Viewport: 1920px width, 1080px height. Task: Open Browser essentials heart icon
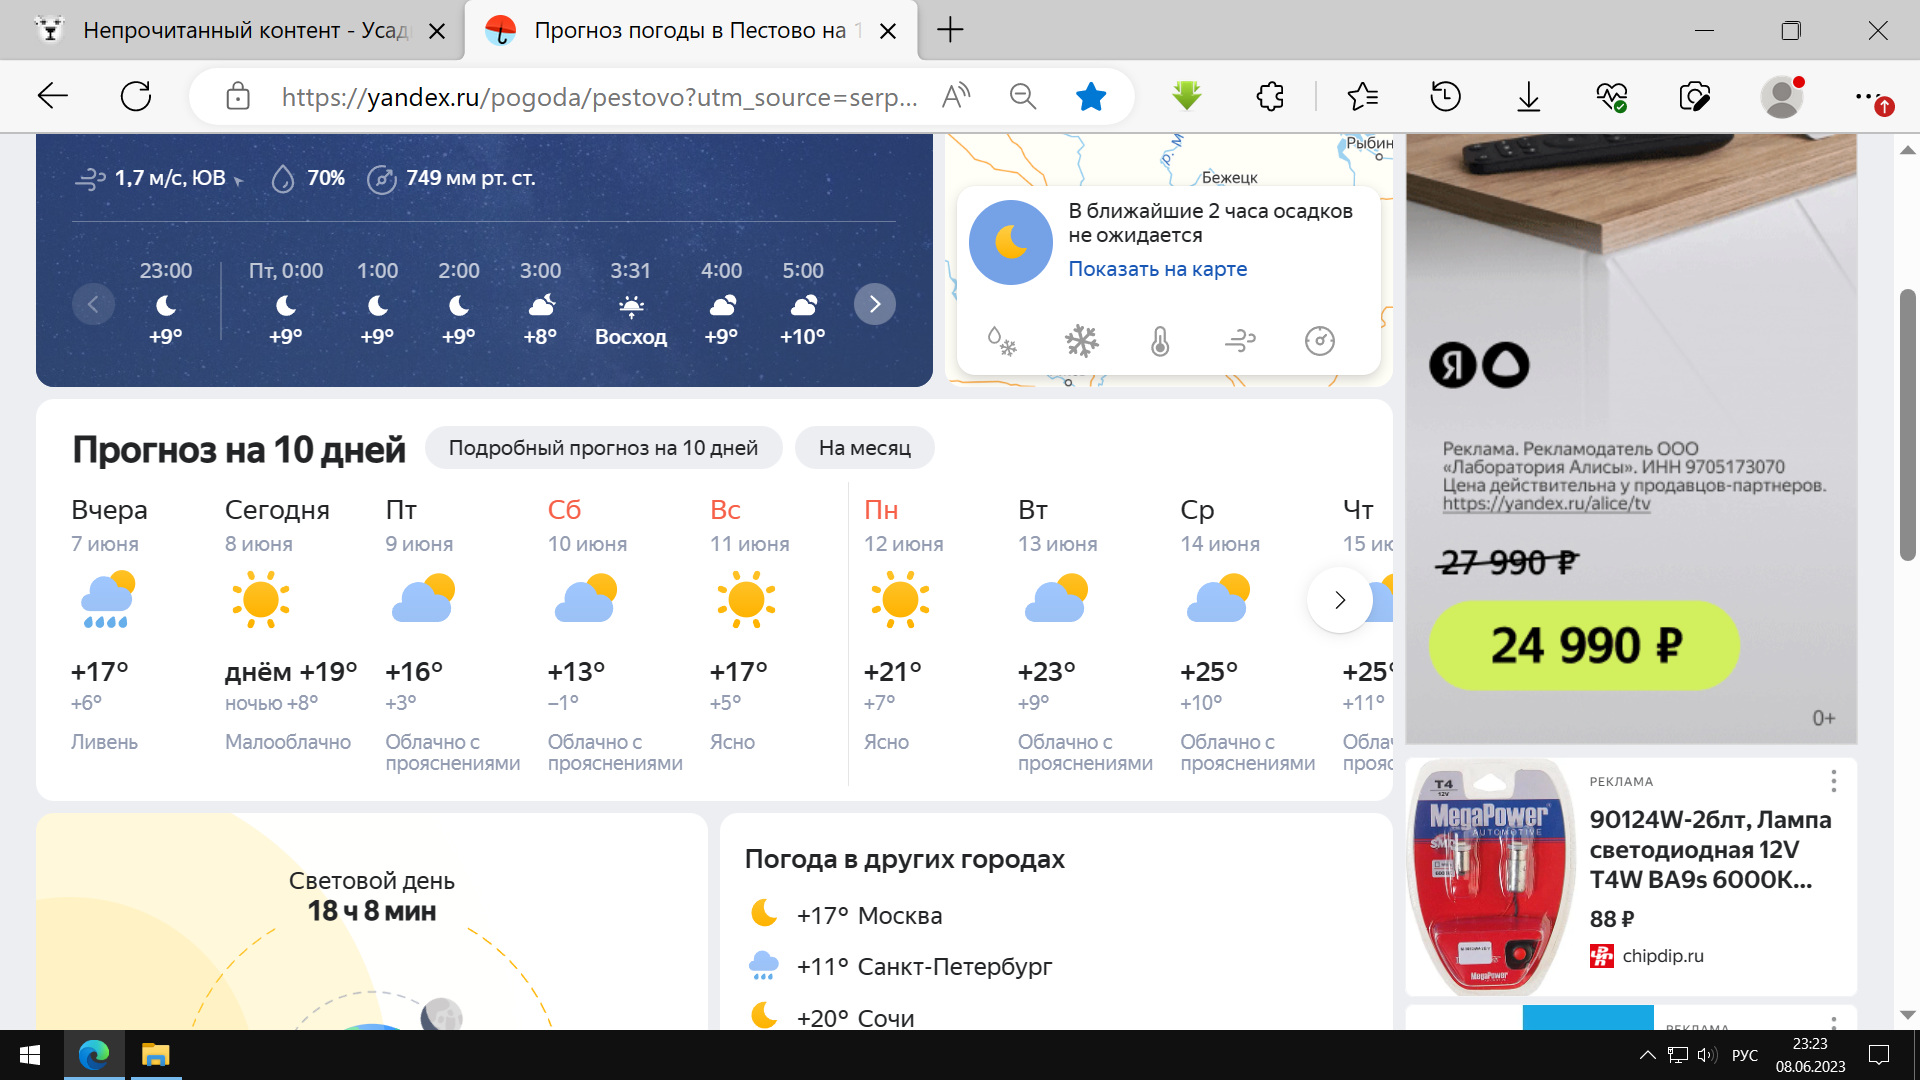(x=1612, y=97)
